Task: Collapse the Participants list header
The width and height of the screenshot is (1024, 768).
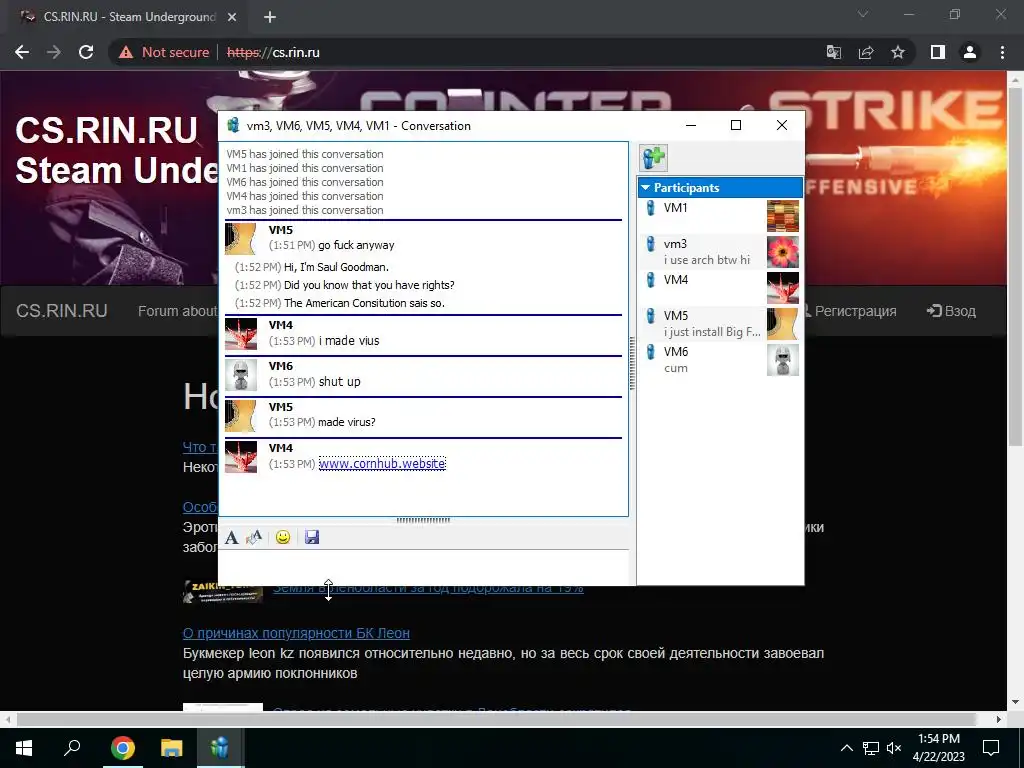Action: (720, 187)
